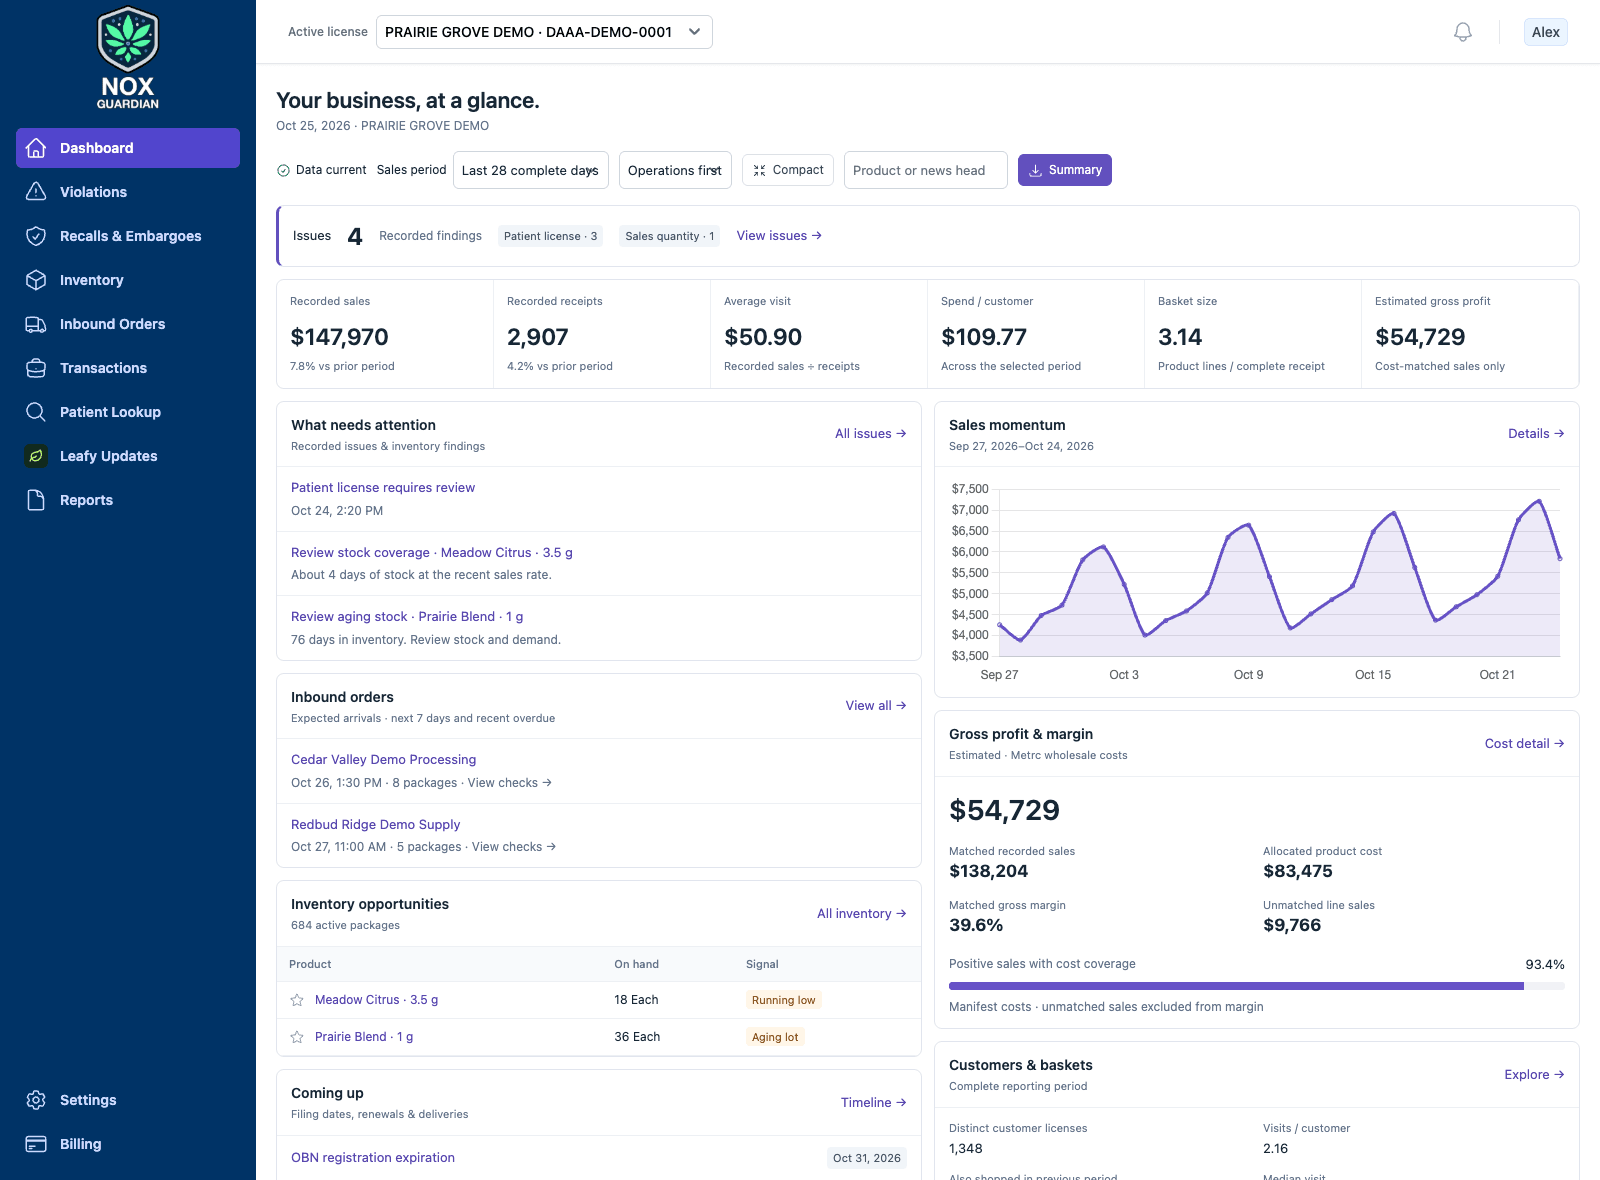Screen dimensions: 1600x1180
Task: Click the Dashboard home icon
Action: (36, 148)
